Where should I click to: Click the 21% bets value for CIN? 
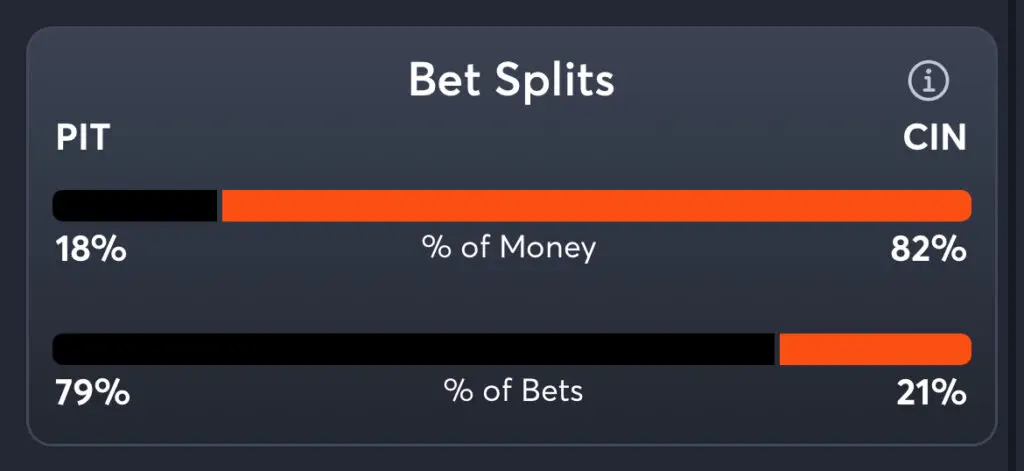tap(930, 393)
